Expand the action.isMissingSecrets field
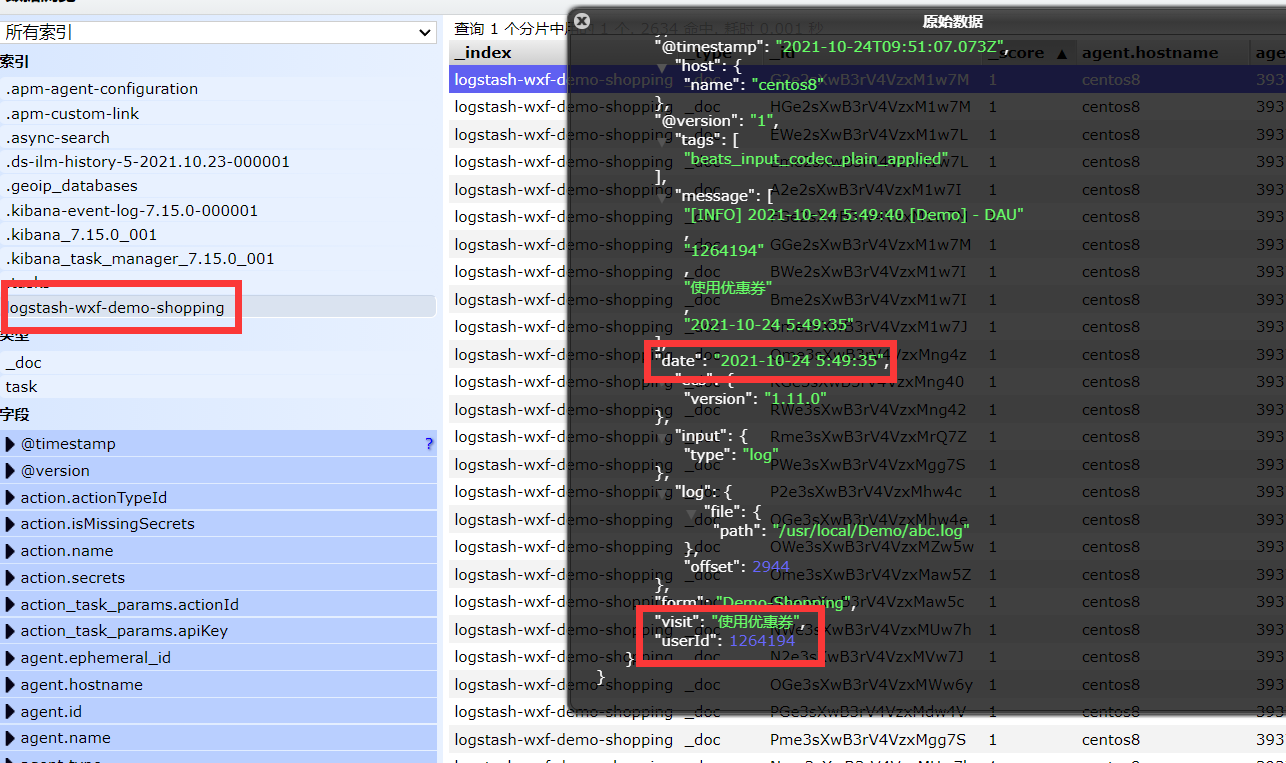 (11, 524)
